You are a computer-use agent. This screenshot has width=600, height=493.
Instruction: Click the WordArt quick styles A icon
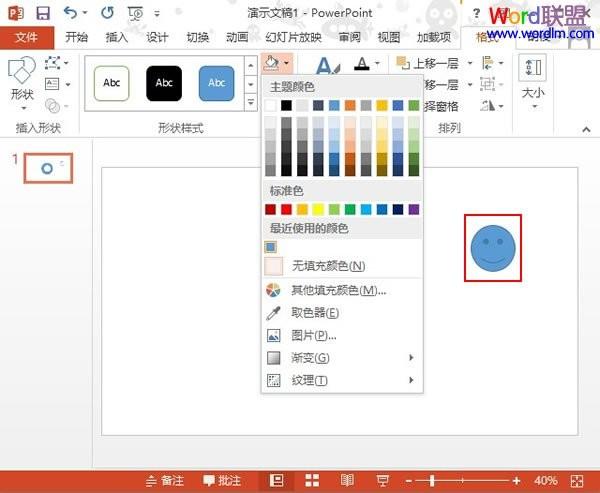[326, 65]
